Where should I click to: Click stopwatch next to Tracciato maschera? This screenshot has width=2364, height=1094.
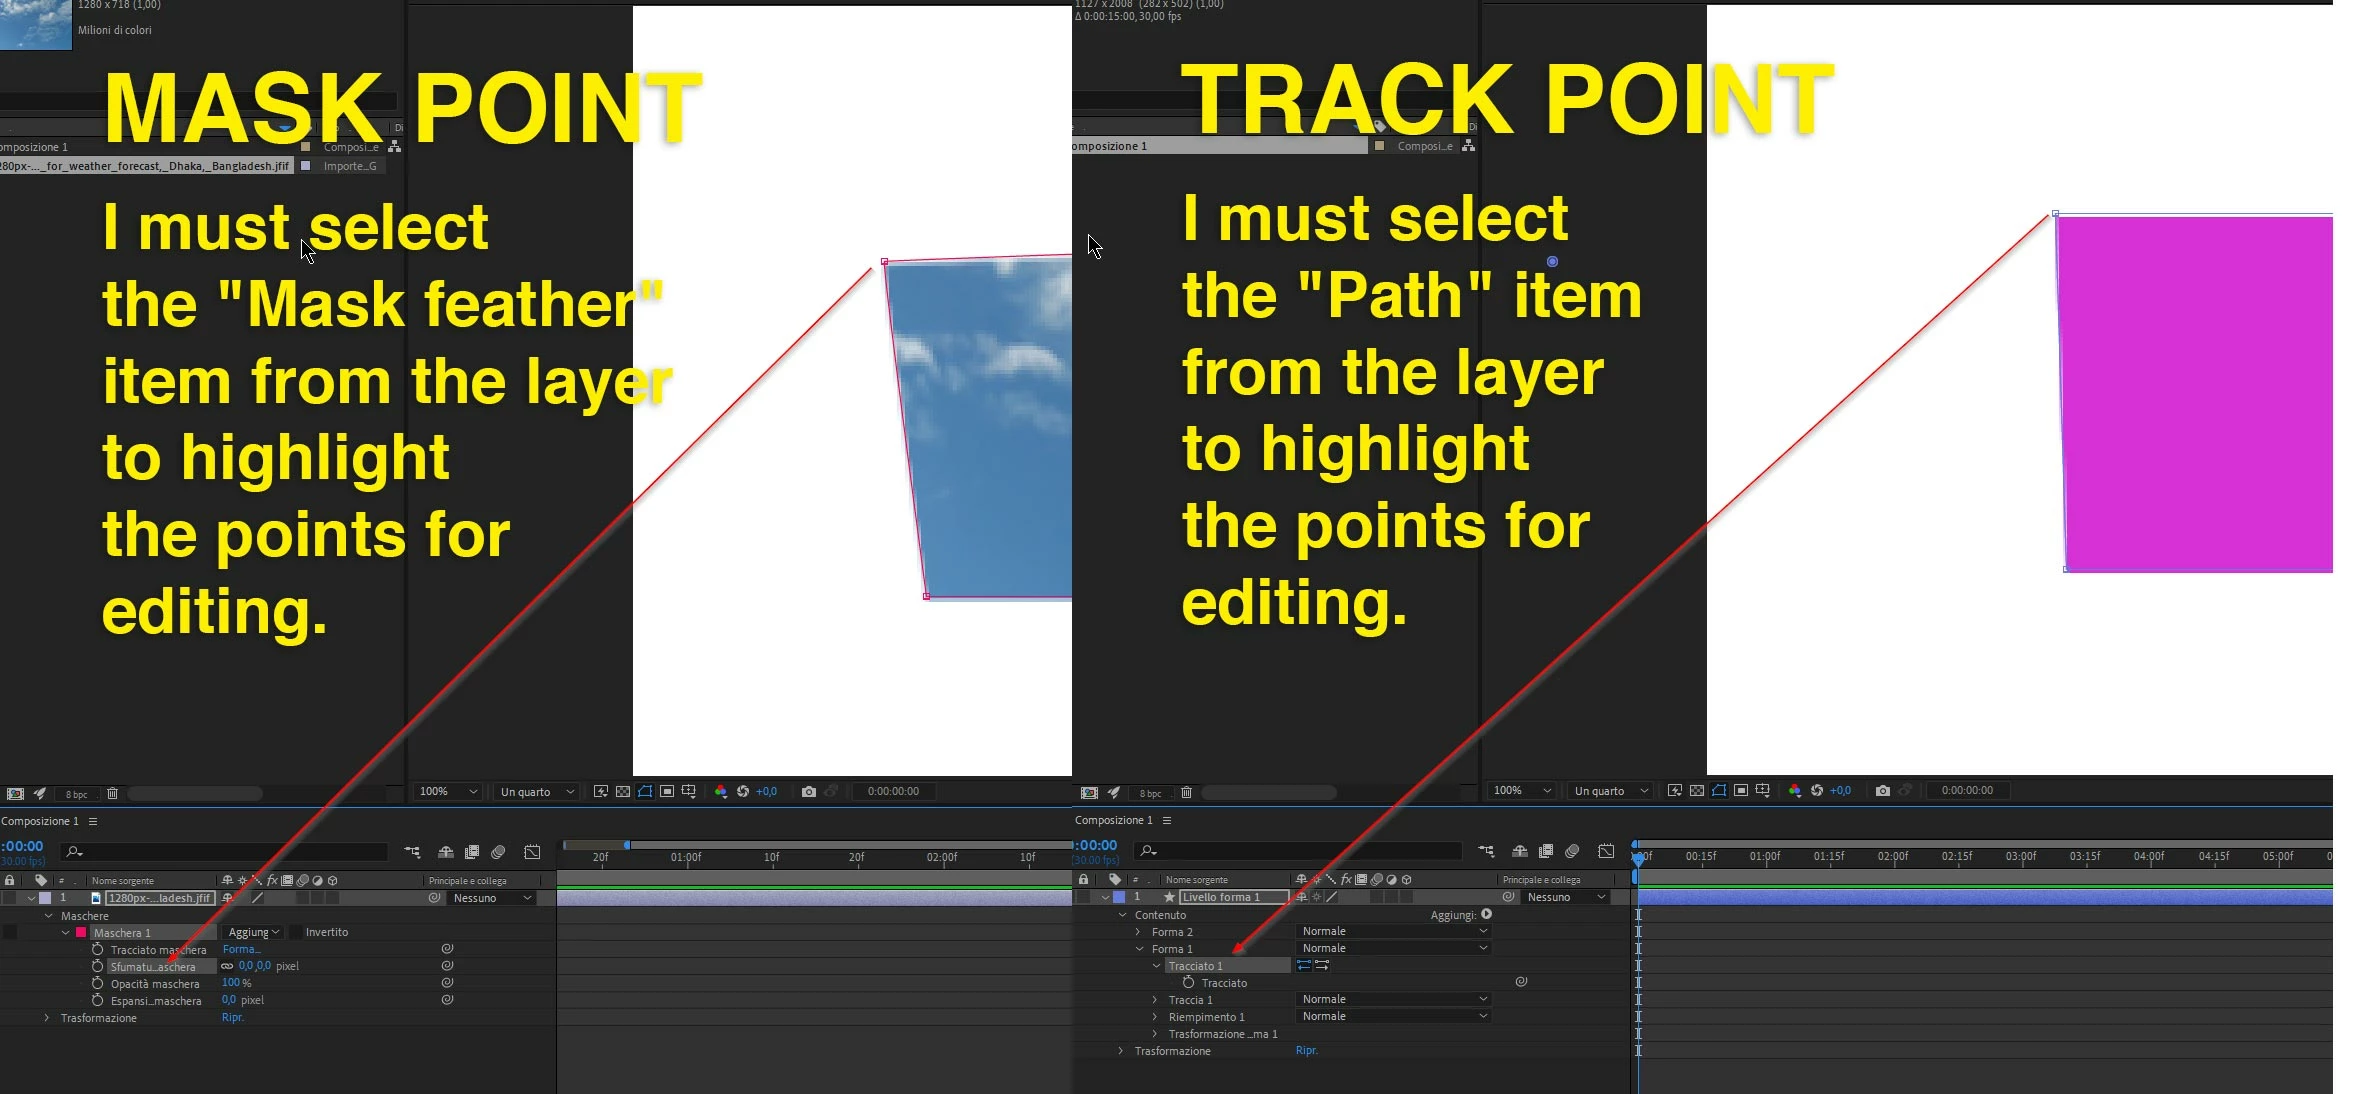click(97, 949)
